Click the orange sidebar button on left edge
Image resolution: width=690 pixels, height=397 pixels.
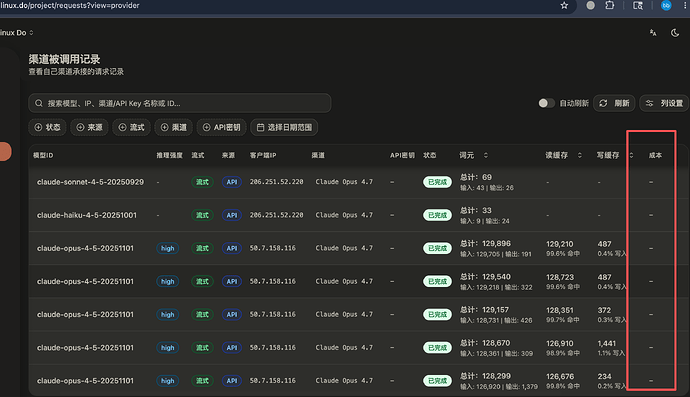(x=5, y=151)
